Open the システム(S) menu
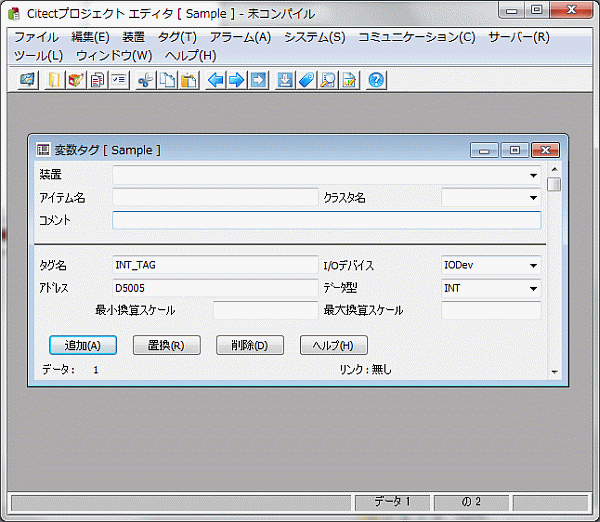600x522 pixels. click(315, 37)
